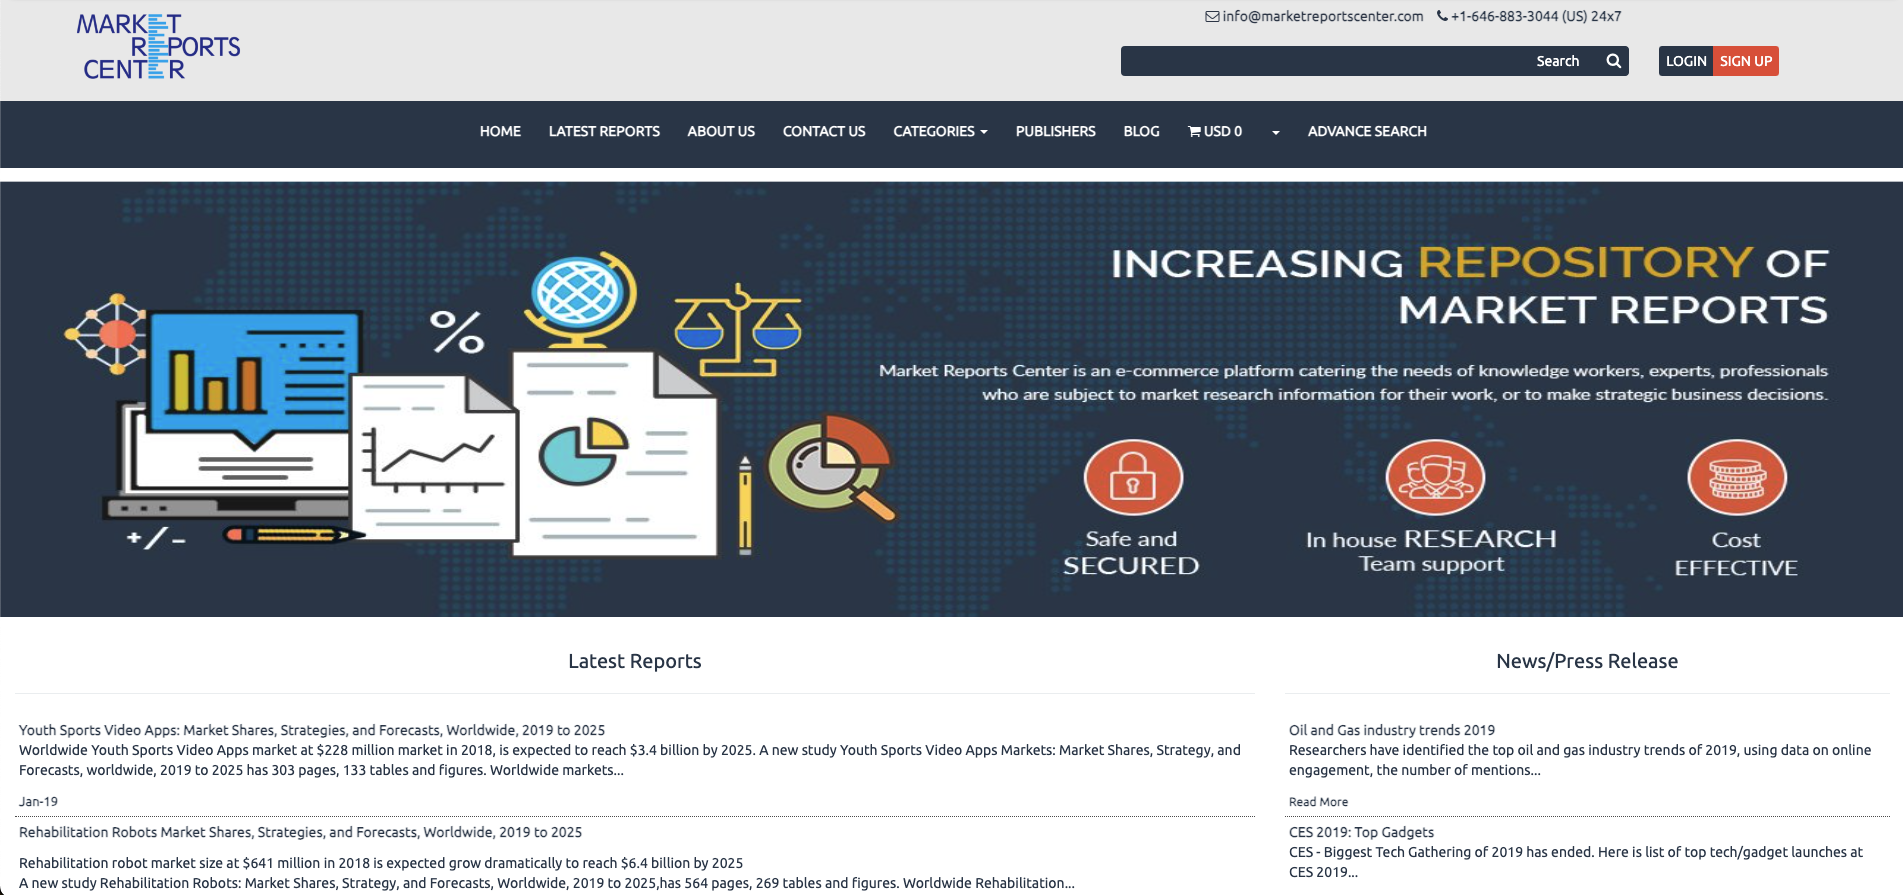
Task: Click the Market Reports Center logo
Action: point(159,47)
